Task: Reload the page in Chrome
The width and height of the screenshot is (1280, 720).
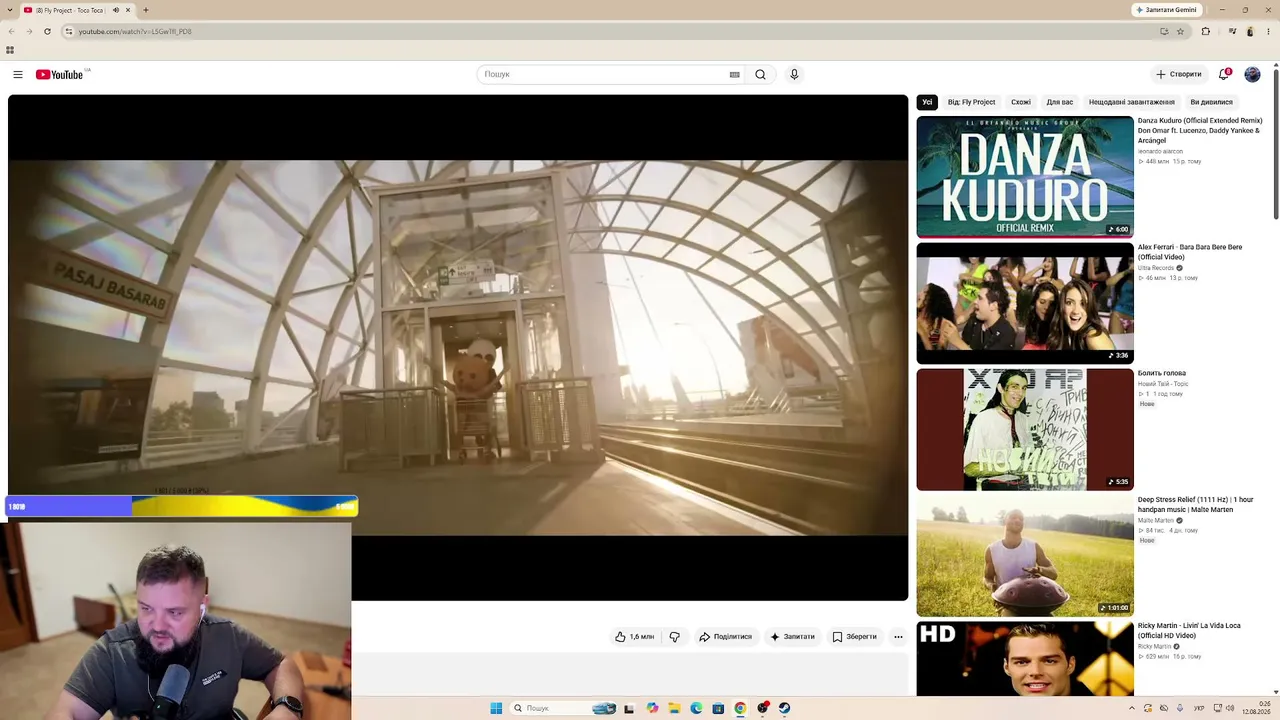Action: pos(45,31)
